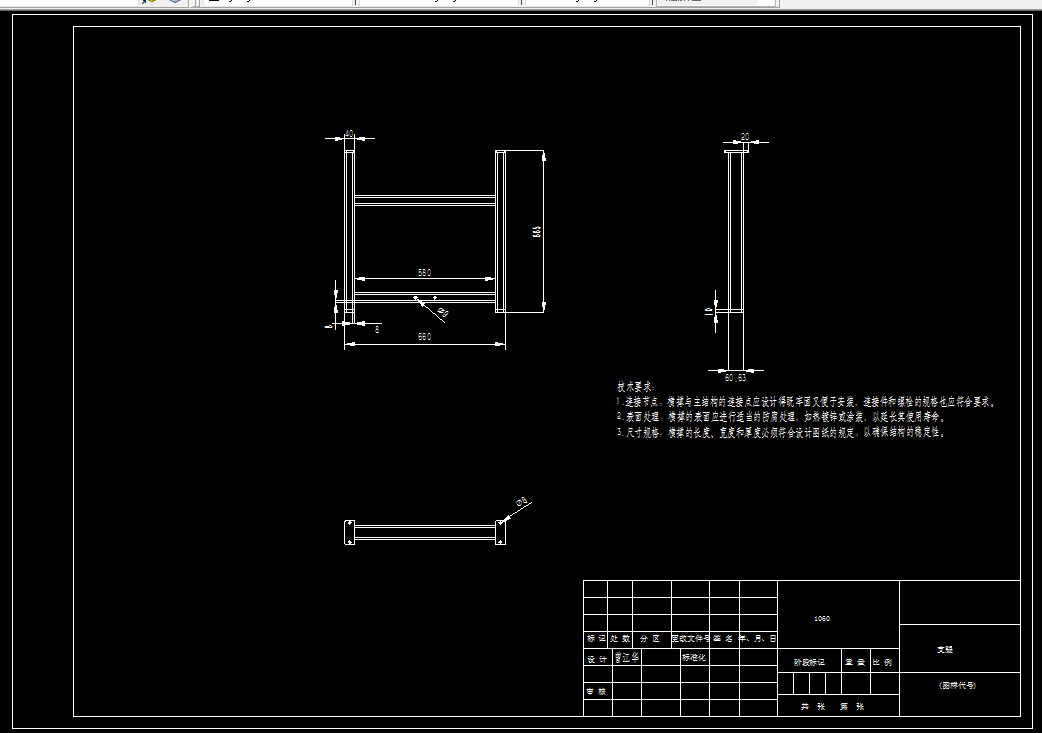Click the "技术要求:" heading text
Screen dimensions: 1042x733
click(636, 387)
